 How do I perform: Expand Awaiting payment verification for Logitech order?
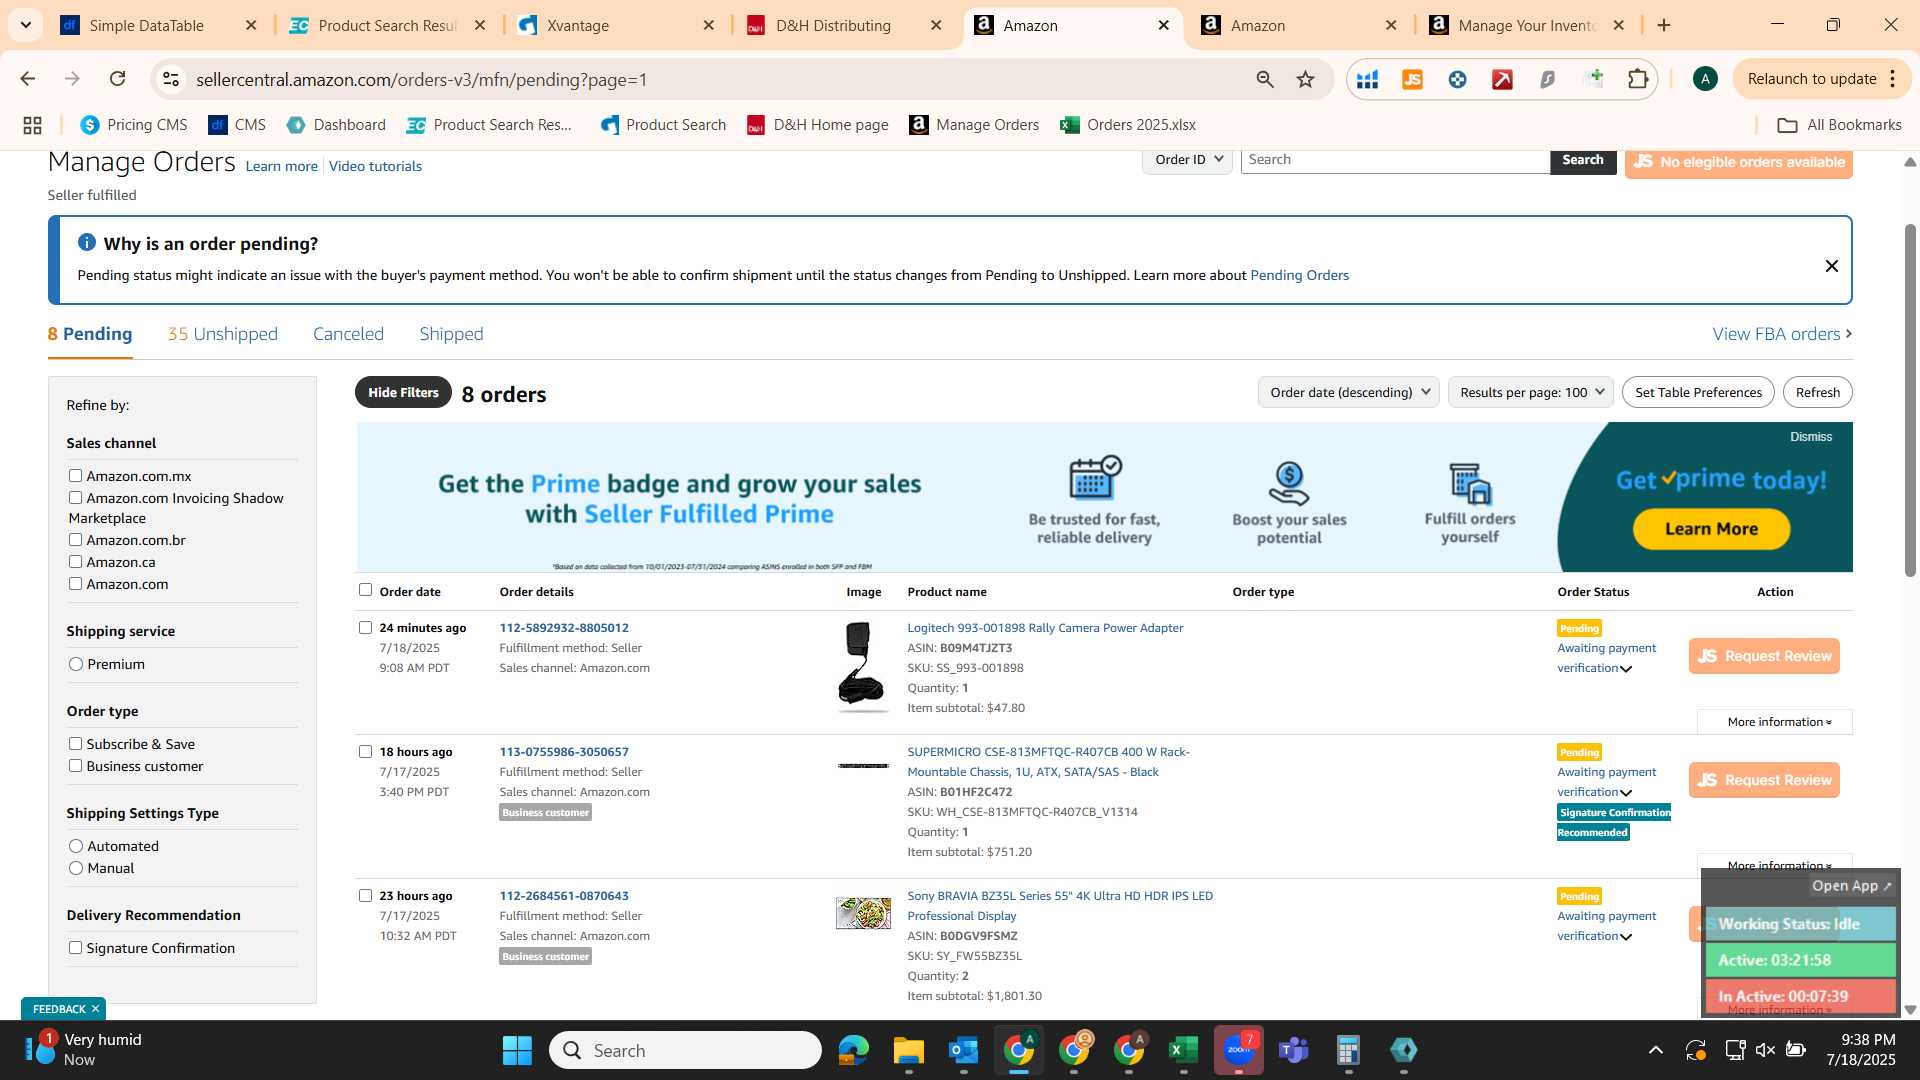pyautogui.click(x=1626, y=669)
